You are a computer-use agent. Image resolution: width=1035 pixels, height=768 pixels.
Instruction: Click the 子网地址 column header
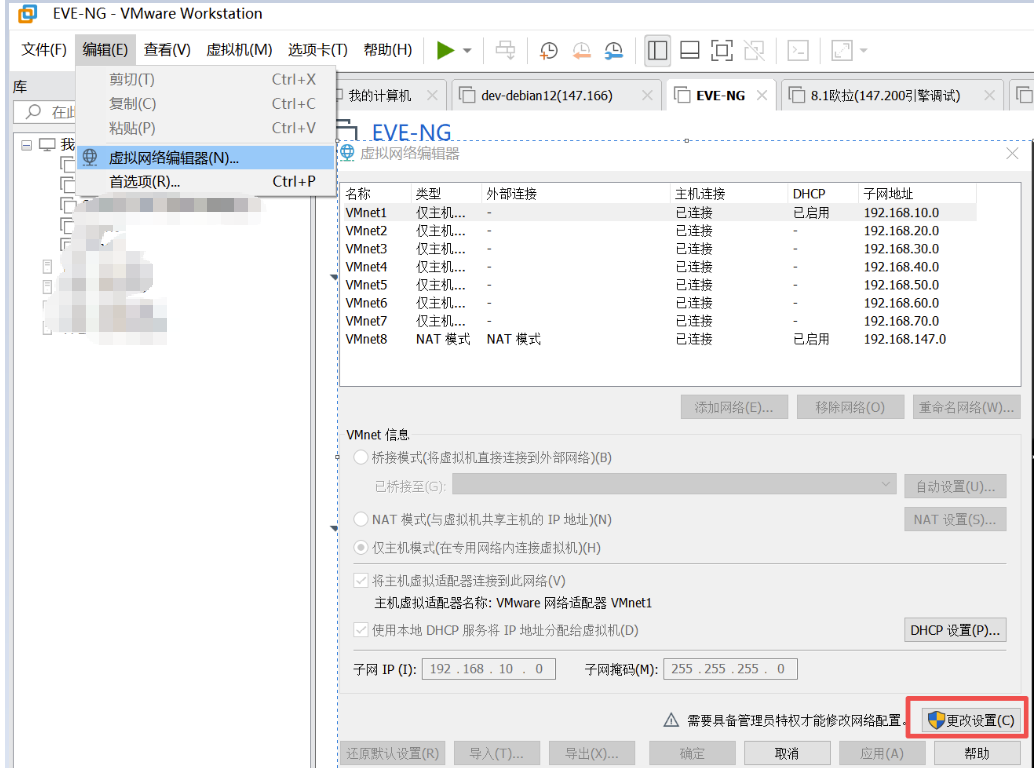coord(917,193)
